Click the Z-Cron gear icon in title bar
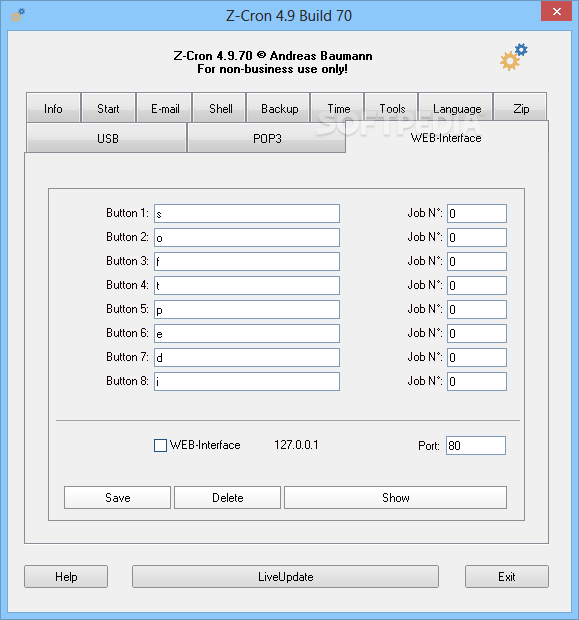This screenshot has width=579, height=620. 18,15
